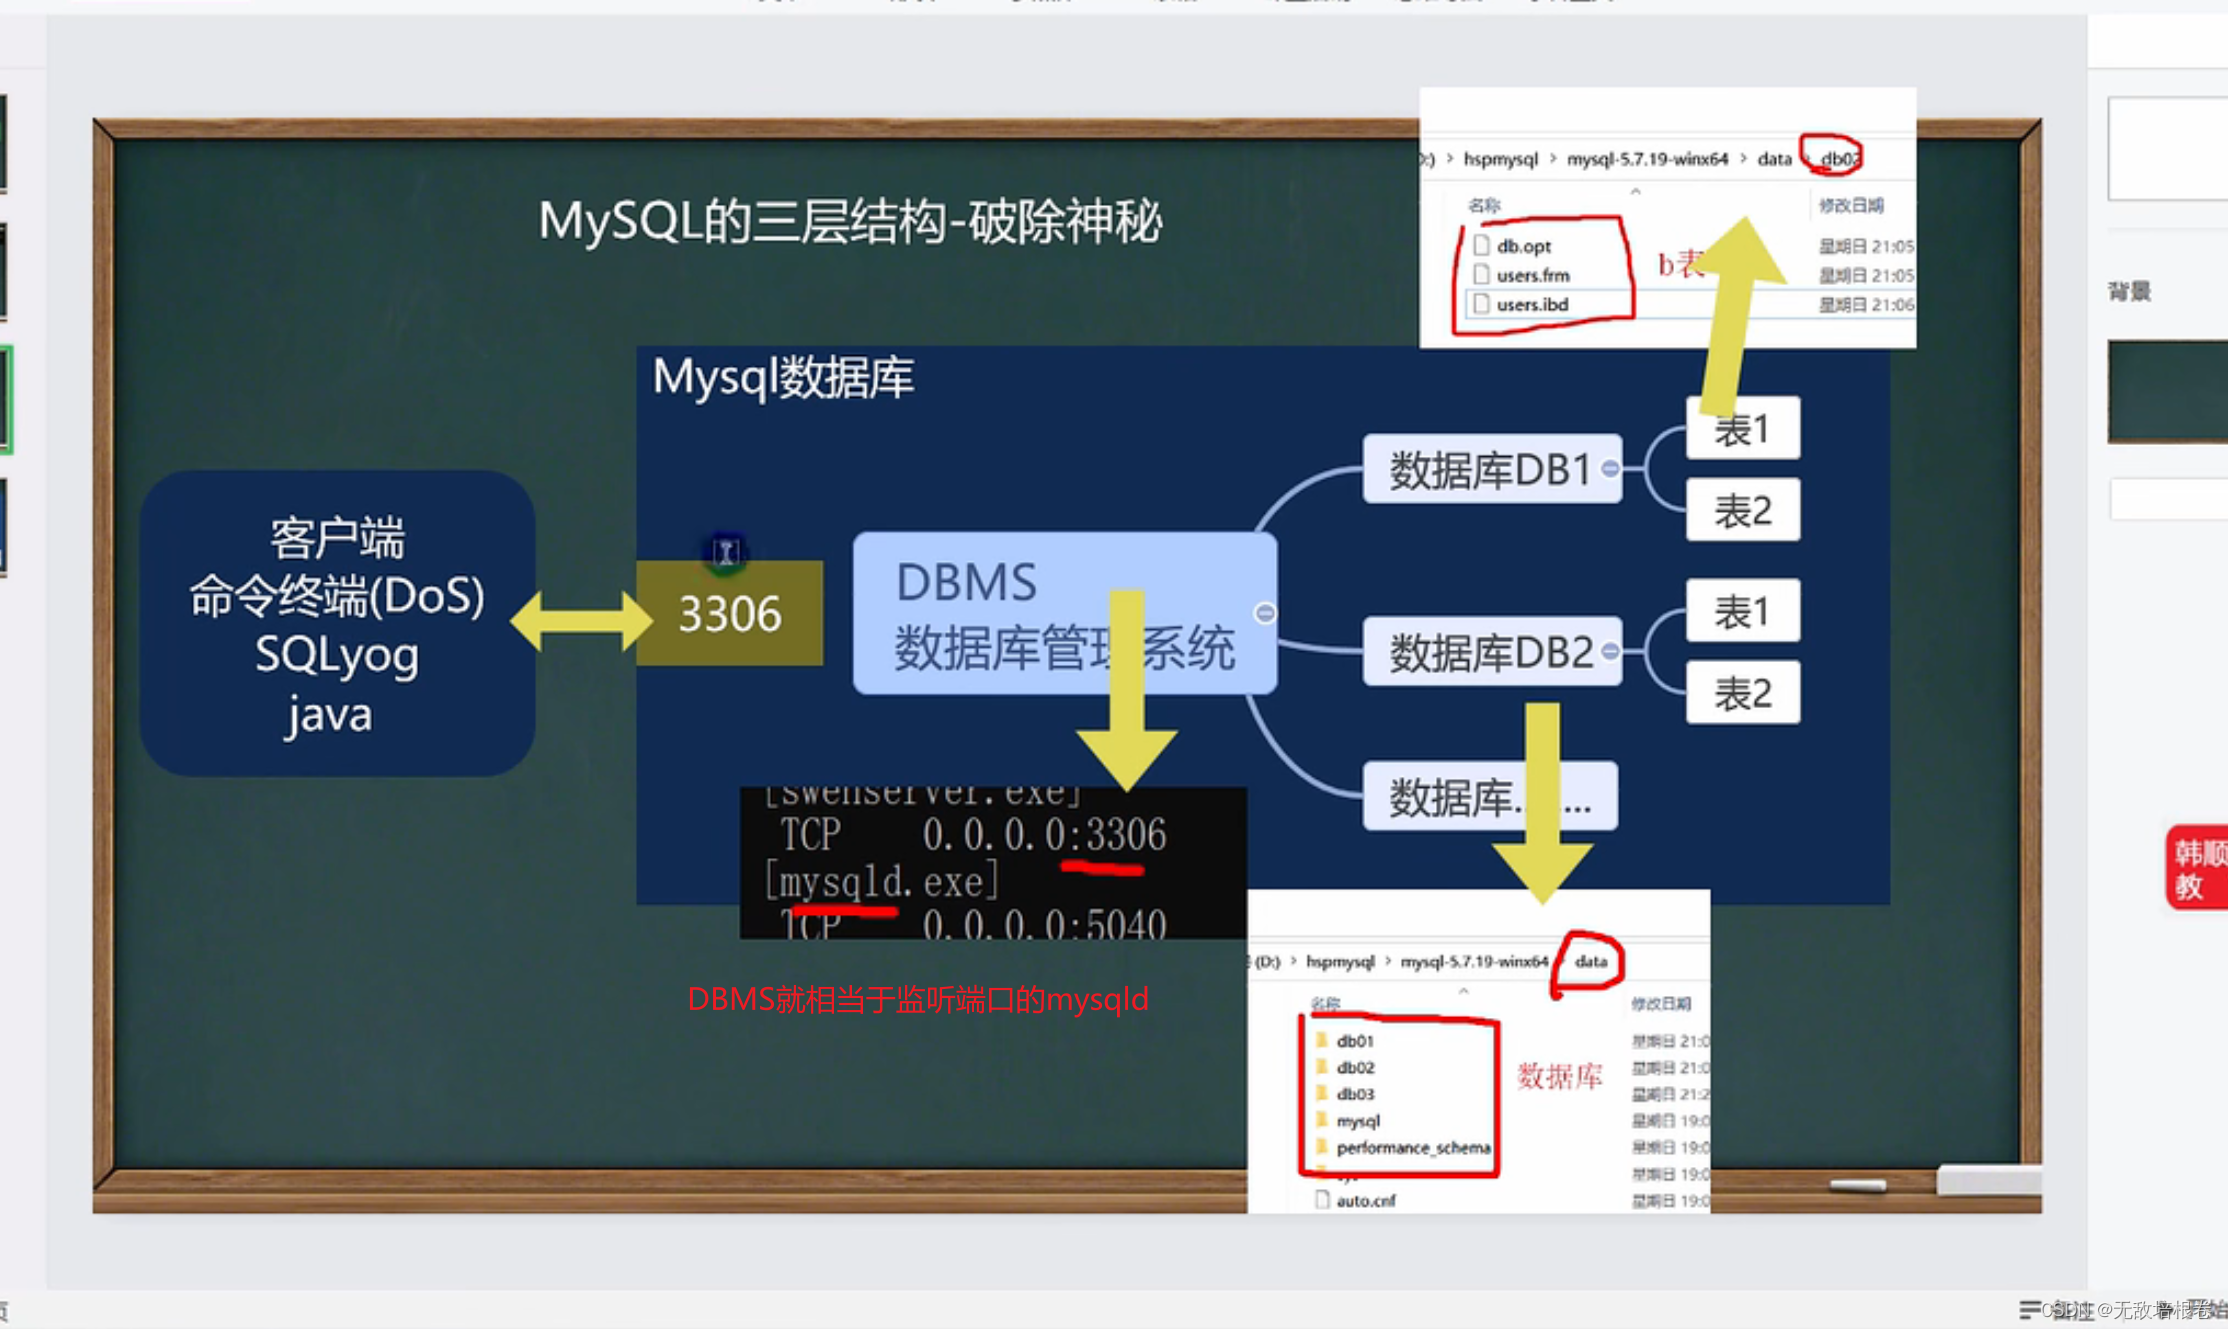Toggle sort arrow above db01 list
The image size is (2228, 1329).
(x=1463, y=991)
